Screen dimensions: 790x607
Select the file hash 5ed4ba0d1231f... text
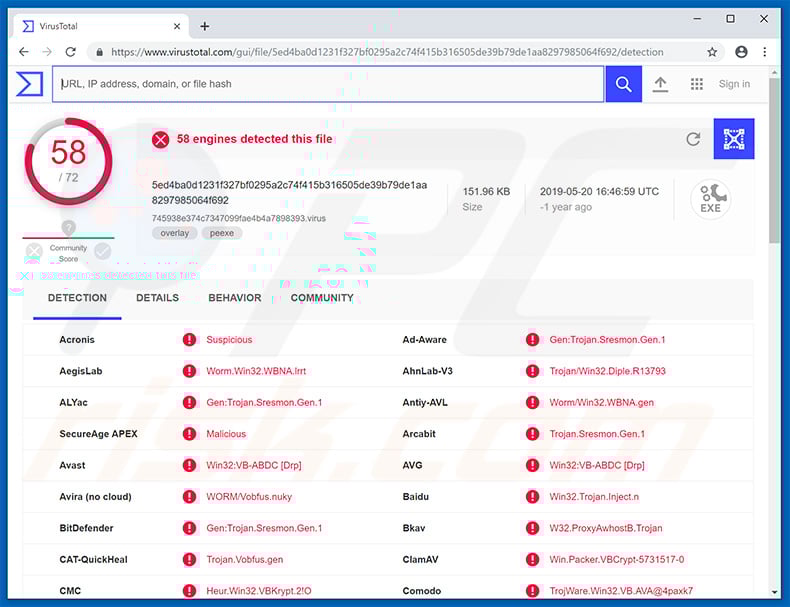click(x=289, y=192)
